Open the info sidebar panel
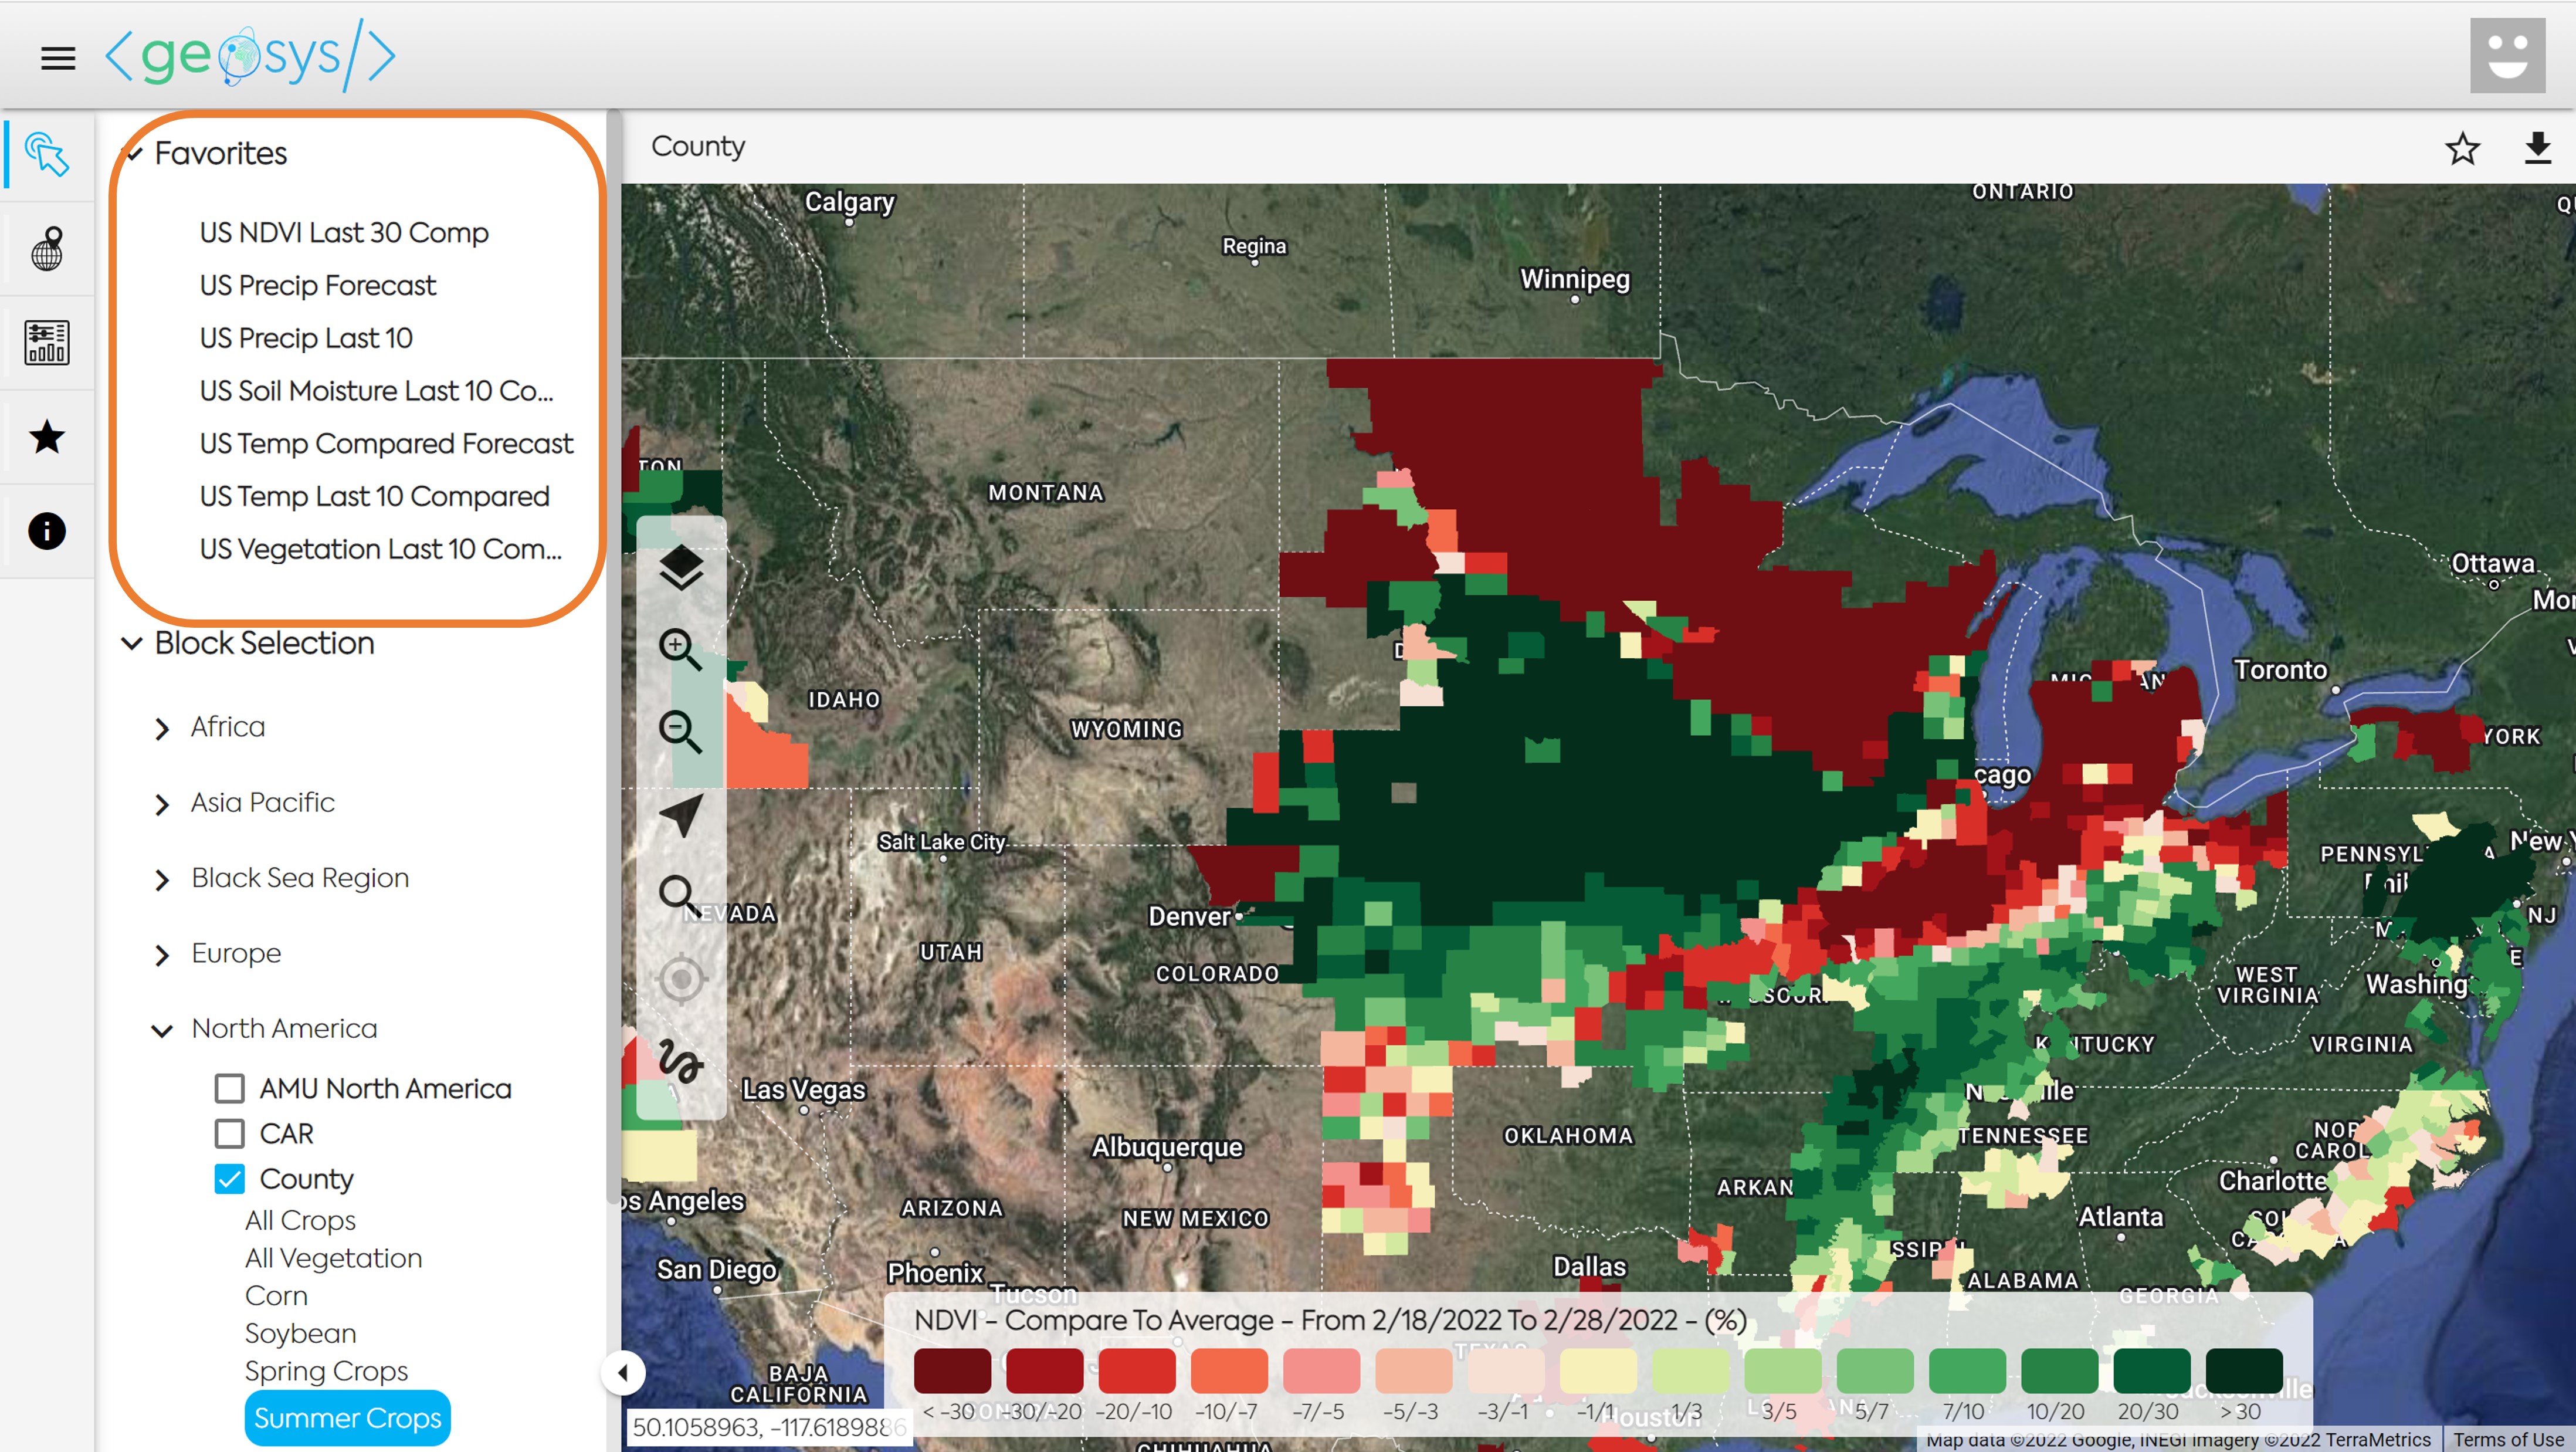Viewport: 2576px width, 1452px height. click(x=47, y=531)
